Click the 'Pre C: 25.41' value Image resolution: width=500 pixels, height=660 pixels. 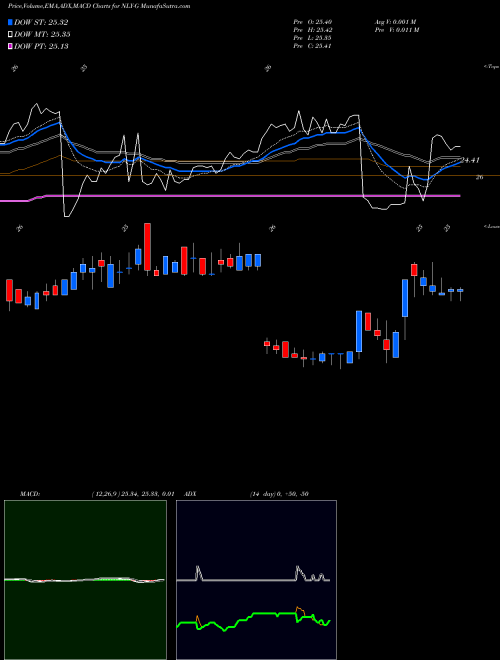[314, 46]
